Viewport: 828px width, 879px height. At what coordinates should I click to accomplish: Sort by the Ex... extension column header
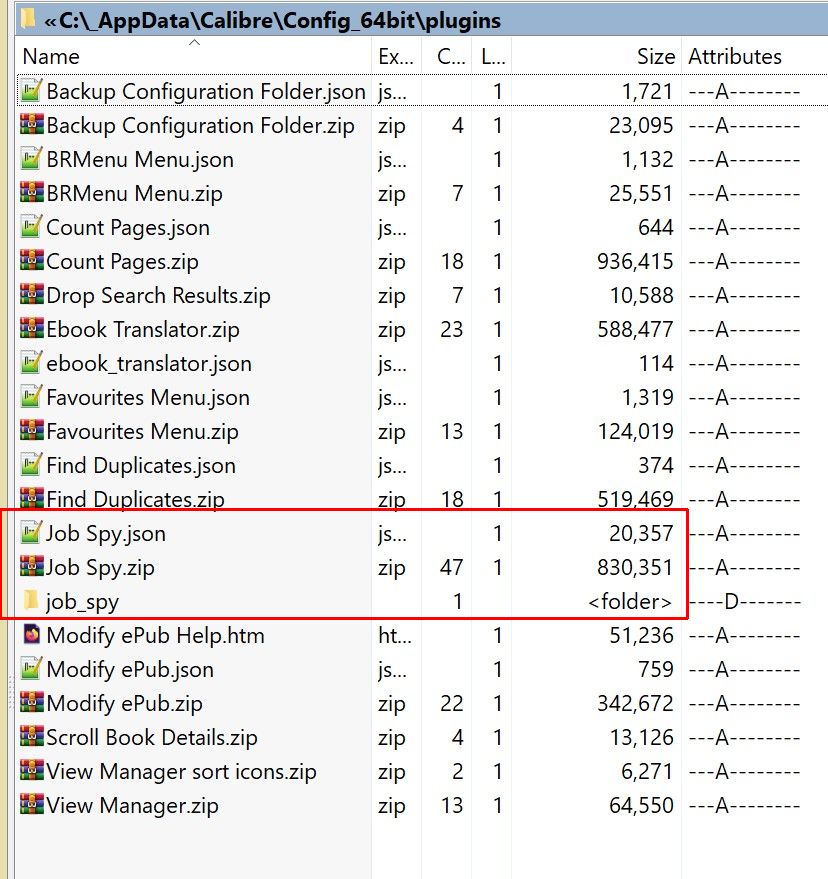[x=396, y=57]
